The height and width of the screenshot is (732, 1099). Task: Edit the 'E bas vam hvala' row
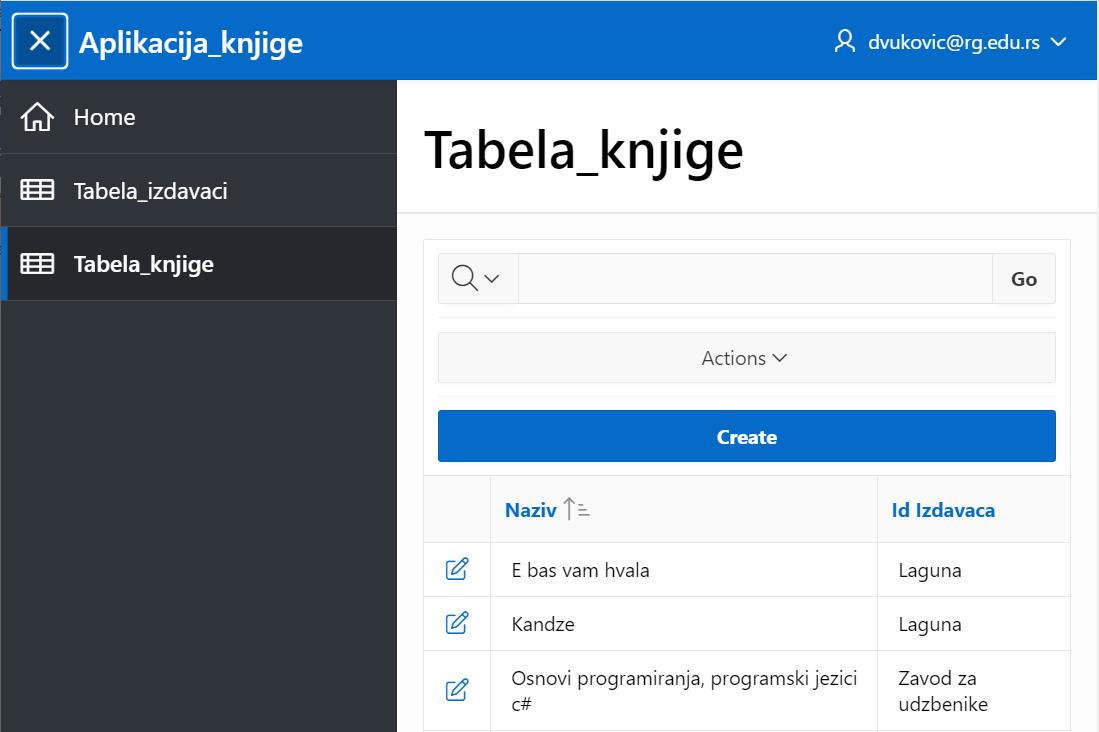click(456, 570)
